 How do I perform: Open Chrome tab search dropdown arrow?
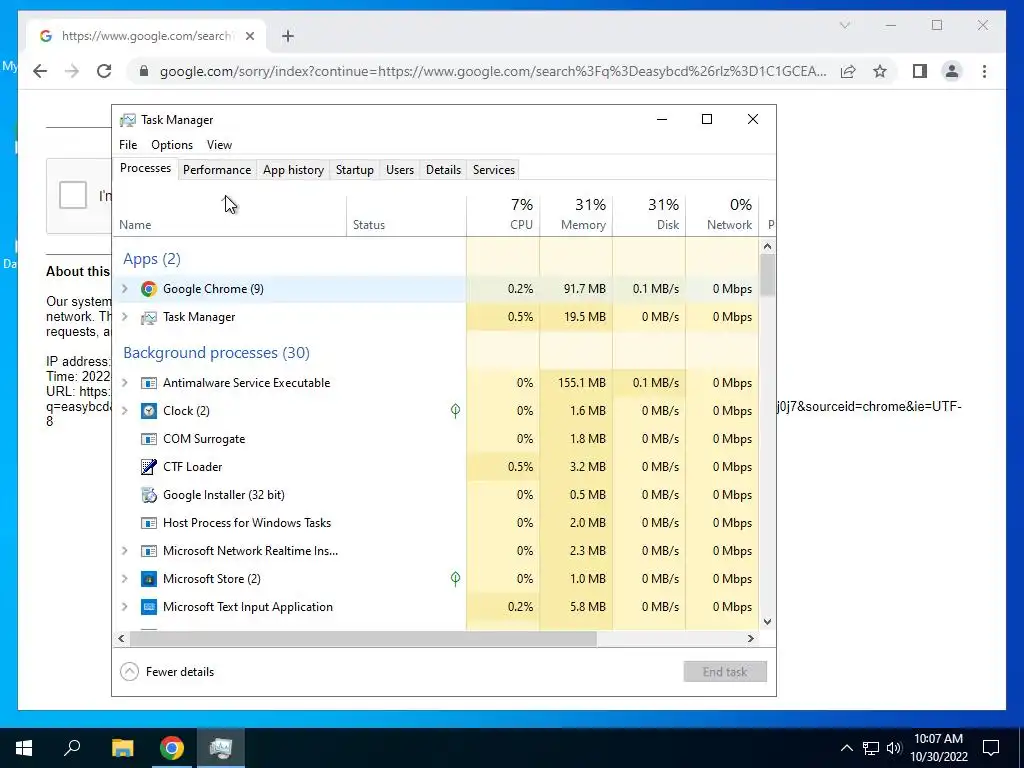click(x=844, y=25)
